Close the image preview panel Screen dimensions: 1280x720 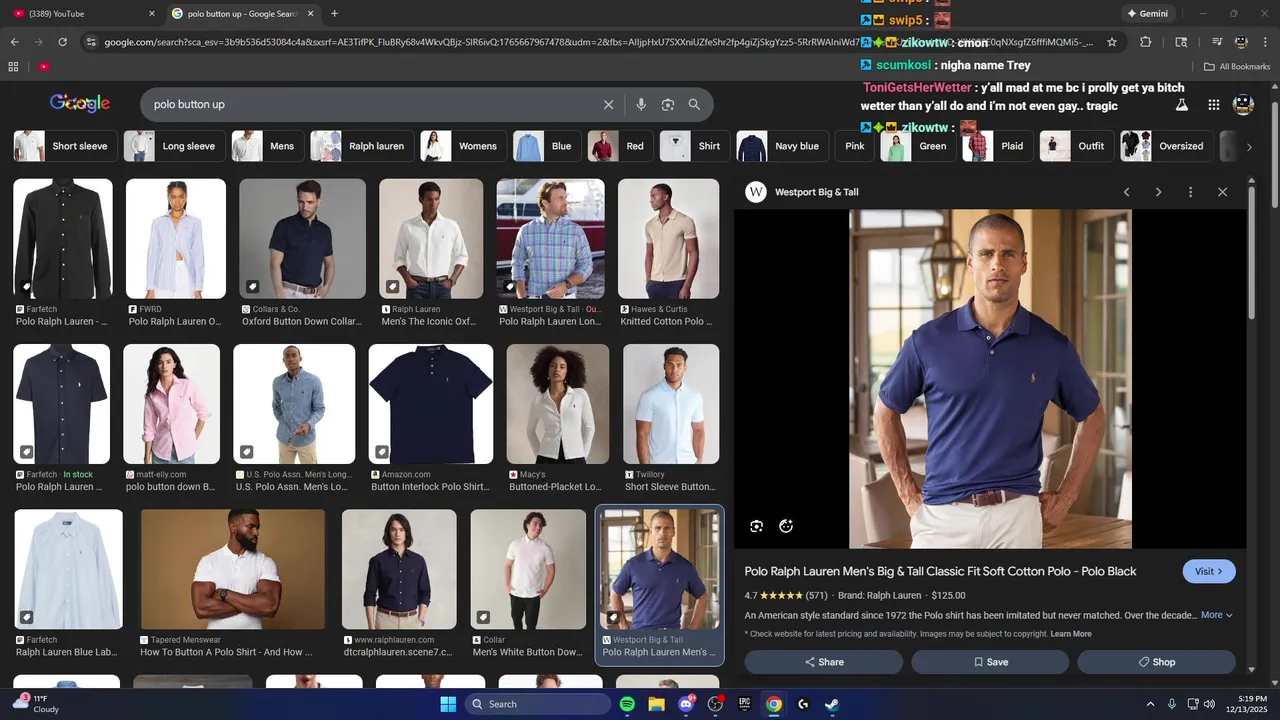[x=1222, y=192]
